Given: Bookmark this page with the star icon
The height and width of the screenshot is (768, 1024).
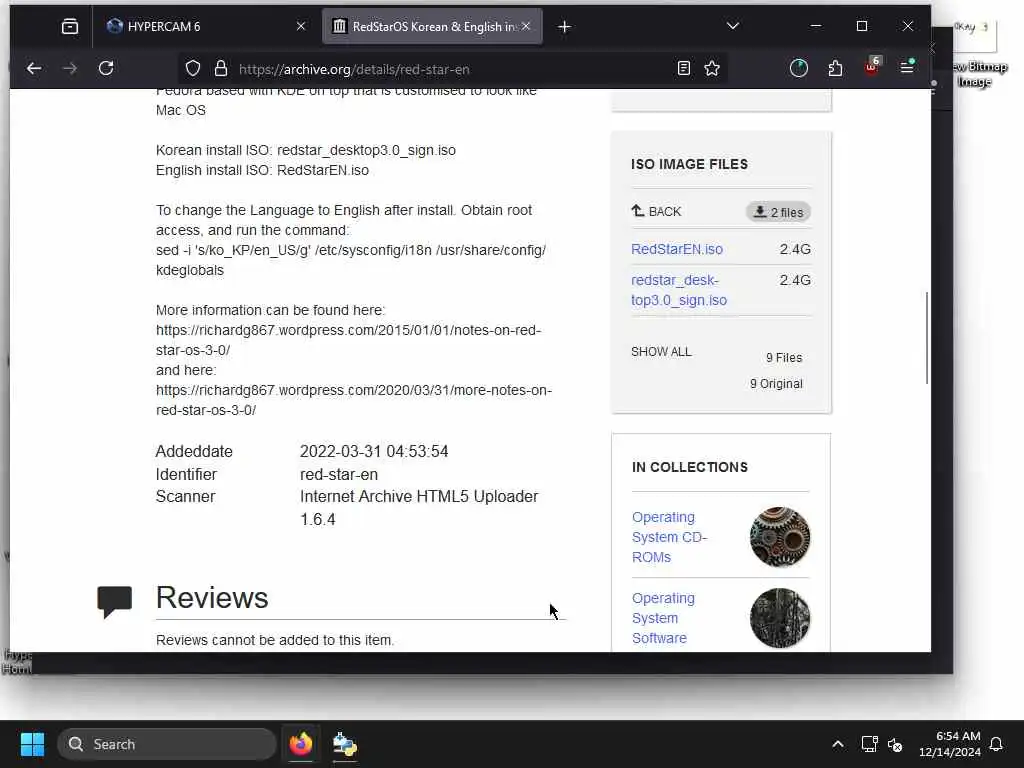Looking at the screenshot, I should coord(712,69).
